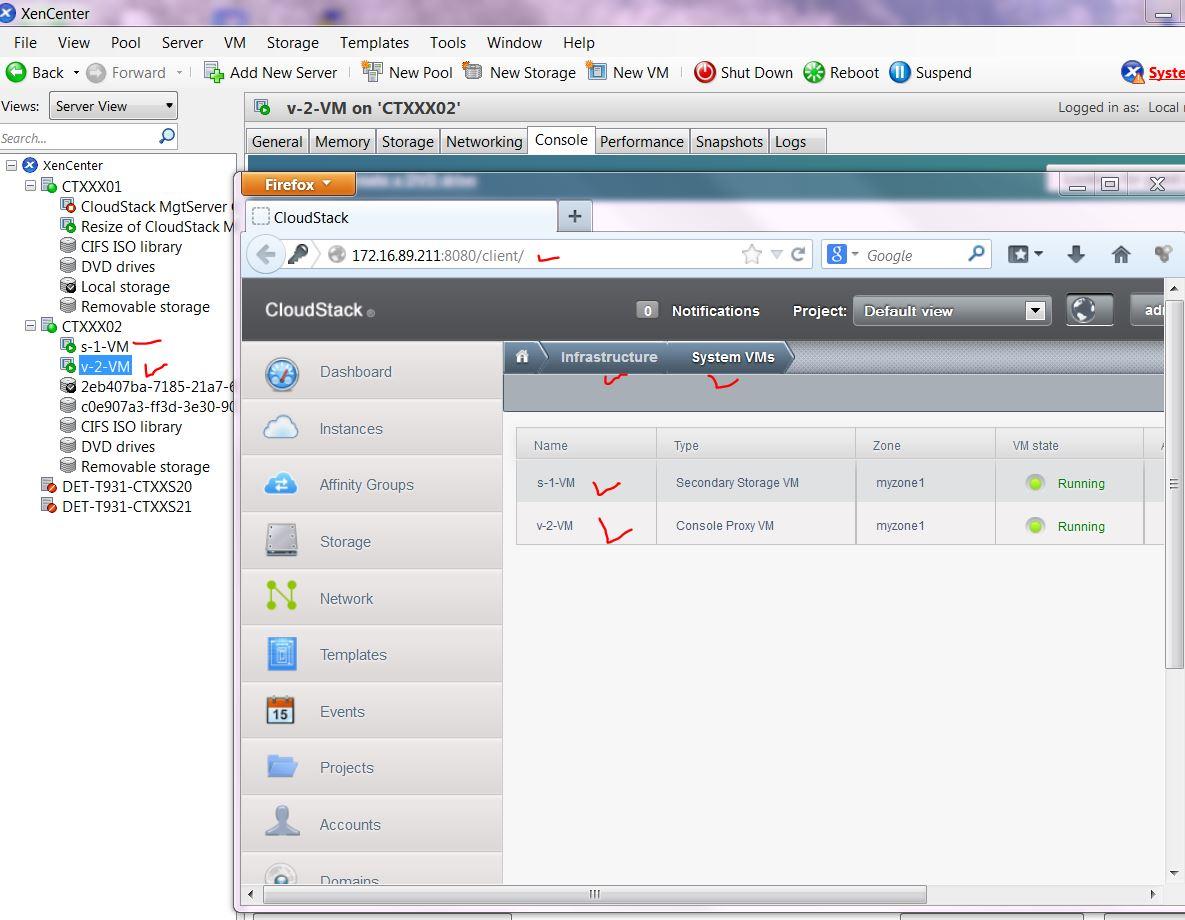
Task: Collapse the CTXXX02 server node
Action: click(x=30, y=326)
